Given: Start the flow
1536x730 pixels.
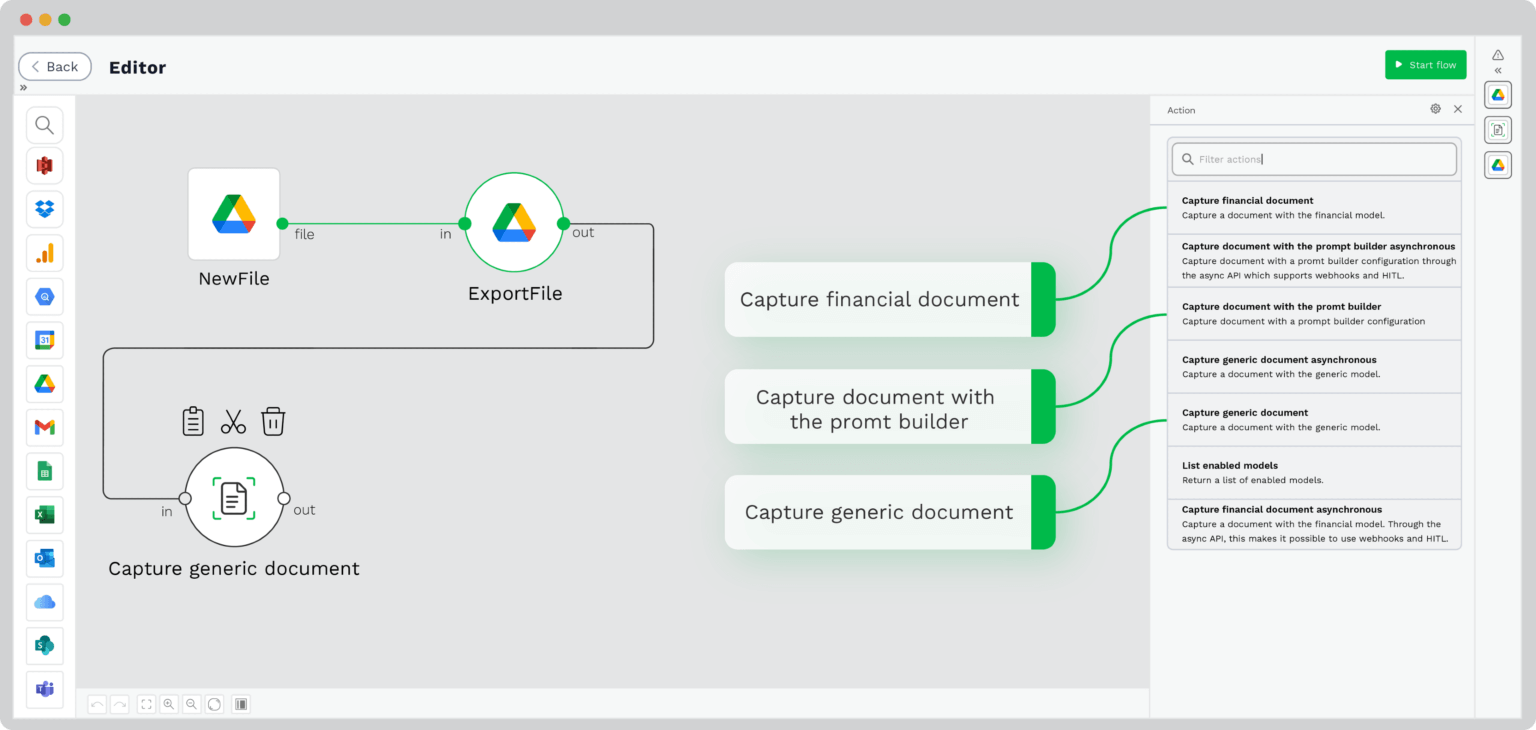Looking at the screenshot, I should point(1425,63).
